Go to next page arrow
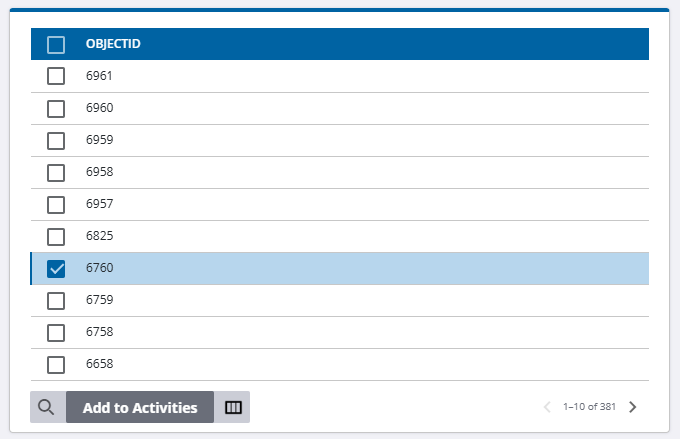The height and width of the screenshot is (439, 680). tap(632, 407)
